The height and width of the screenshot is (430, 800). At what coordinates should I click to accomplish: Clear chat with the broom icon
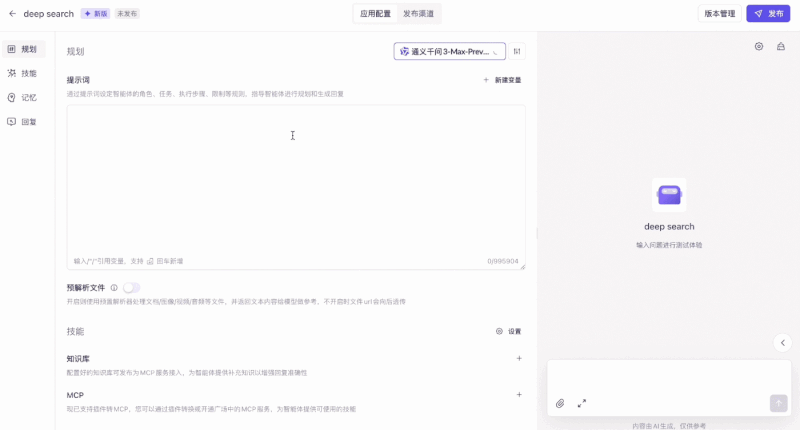click(x=781, y=46)
